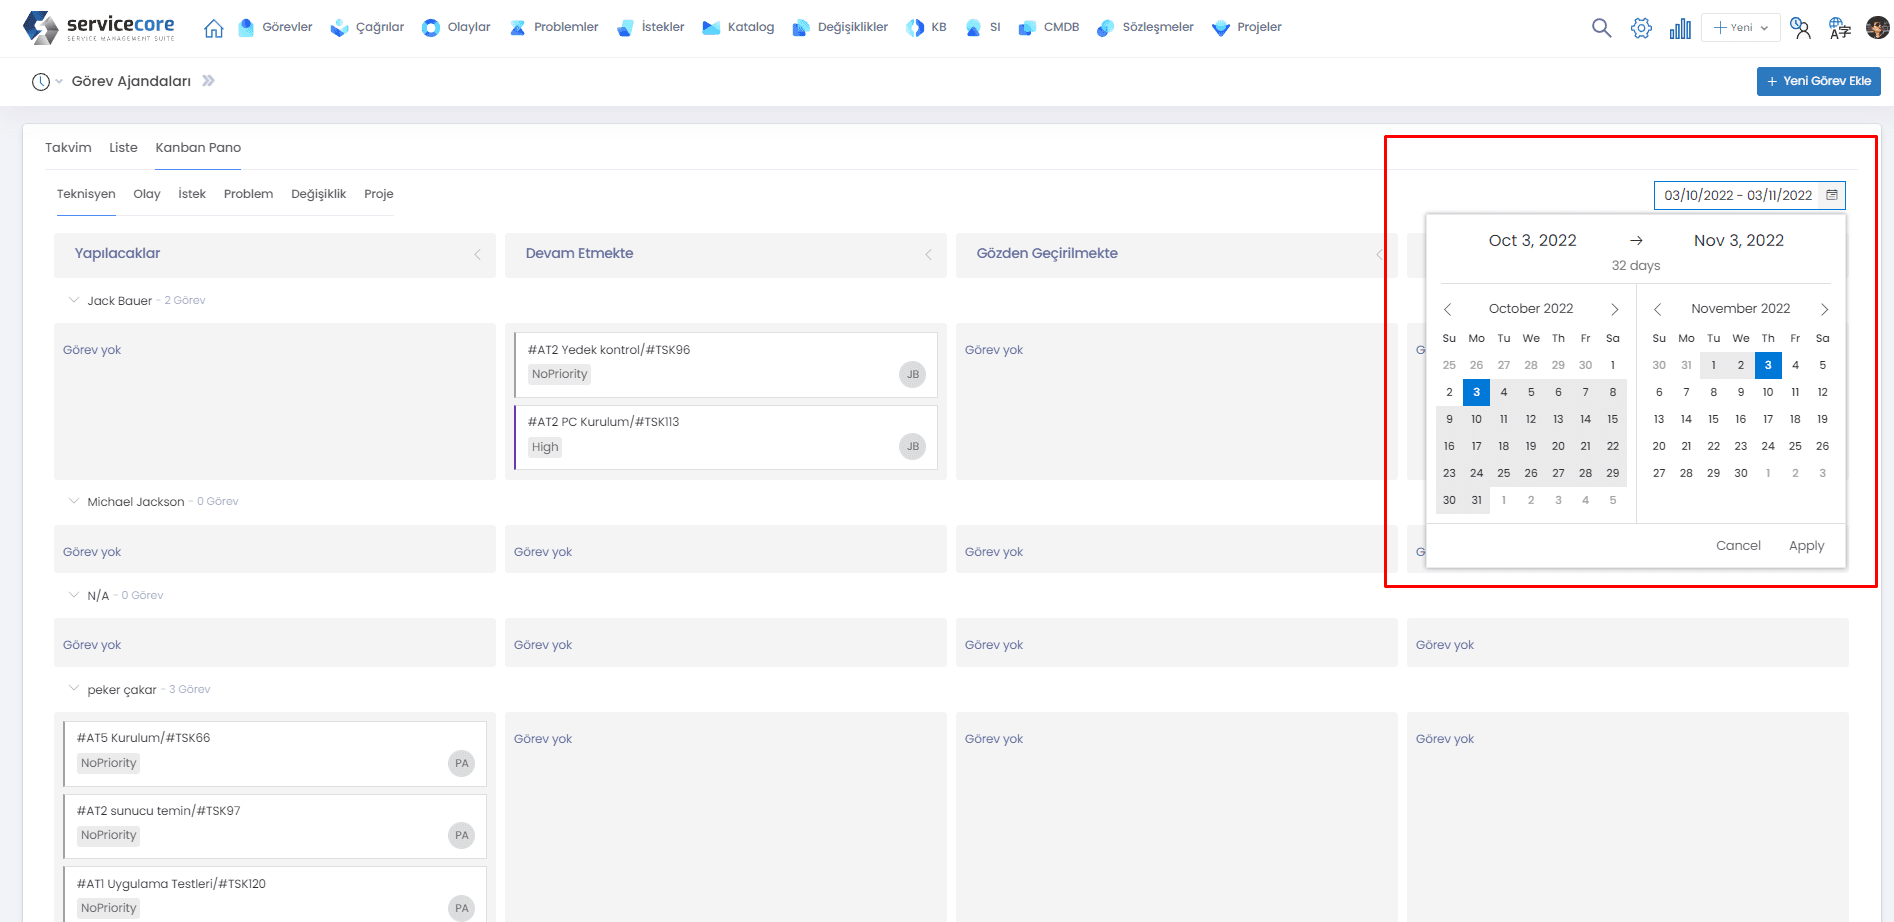This screenshot has width=1894, height=922.
Task: Select October 3 in the calendar
Action: click(1476, 392)
